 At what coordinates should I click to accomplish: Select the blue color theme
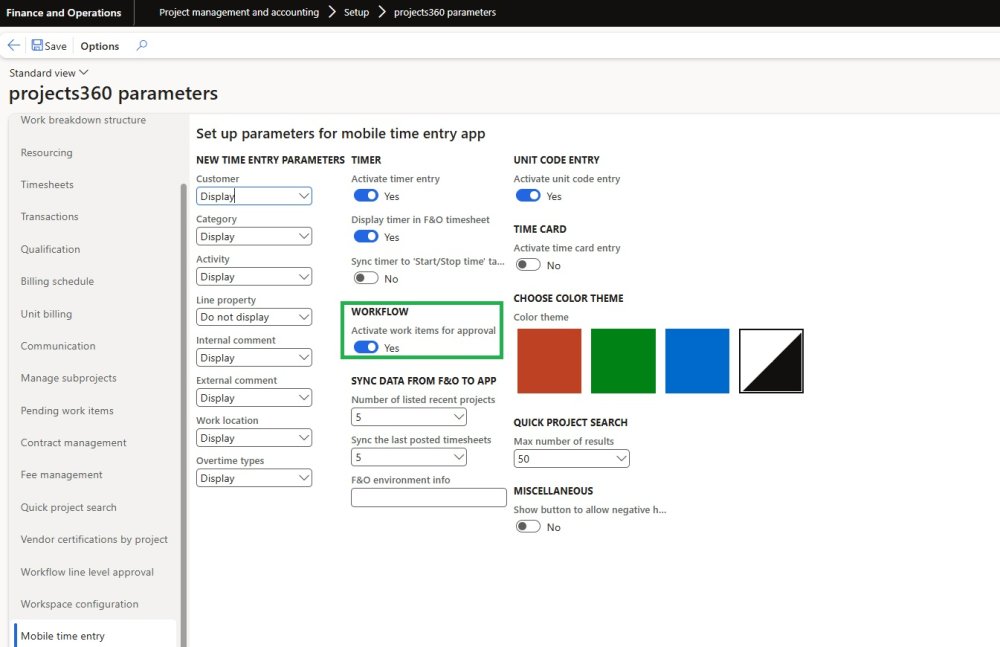pyautogui.click(x=697, y=361)
